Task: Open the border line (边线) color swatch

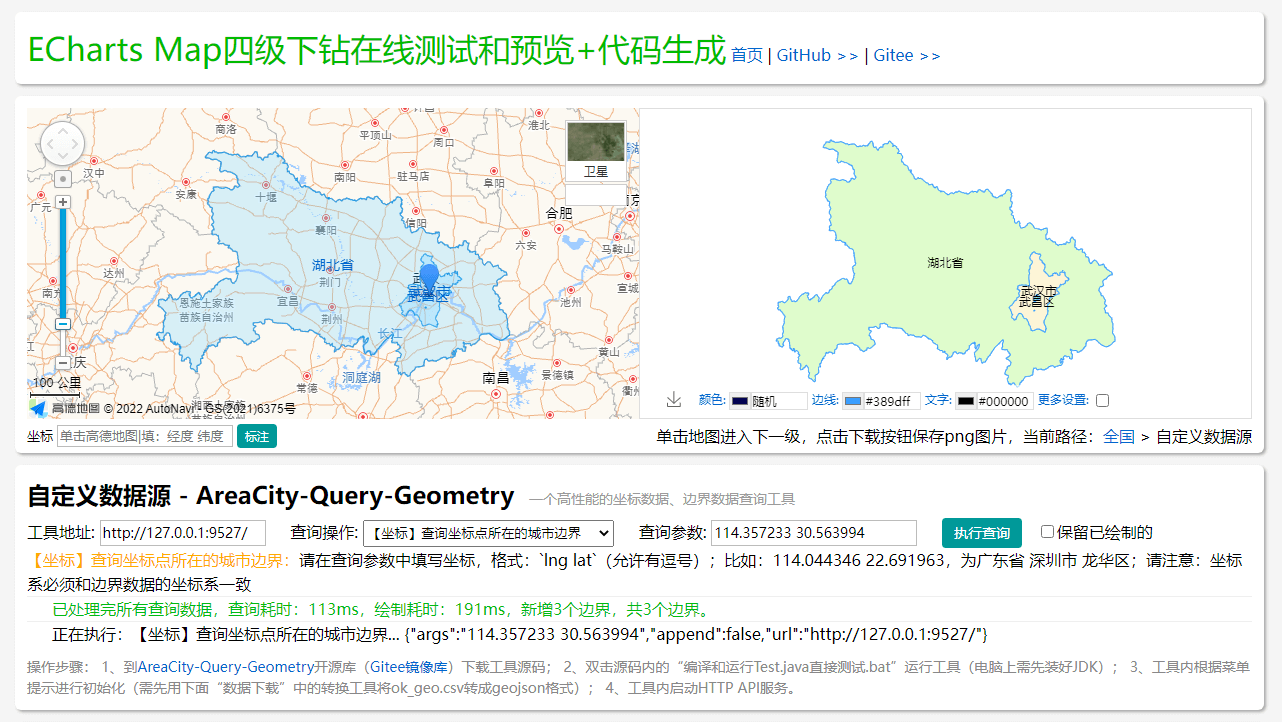Action: [853, 401]
